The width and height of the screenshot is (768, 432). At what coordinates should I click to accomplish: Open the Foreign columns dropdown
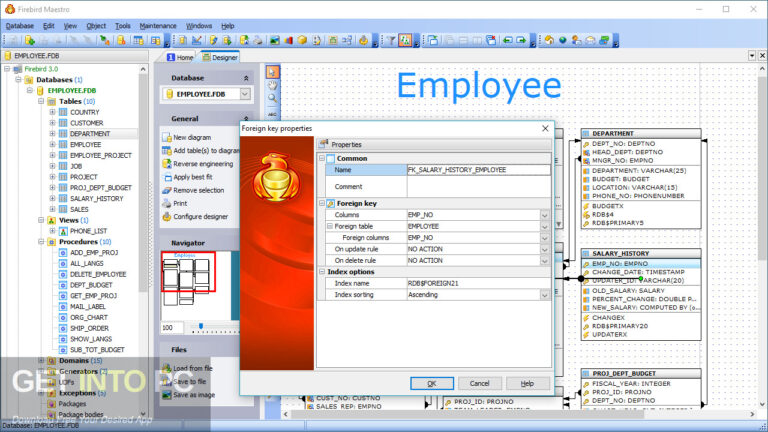pos(545,238)
